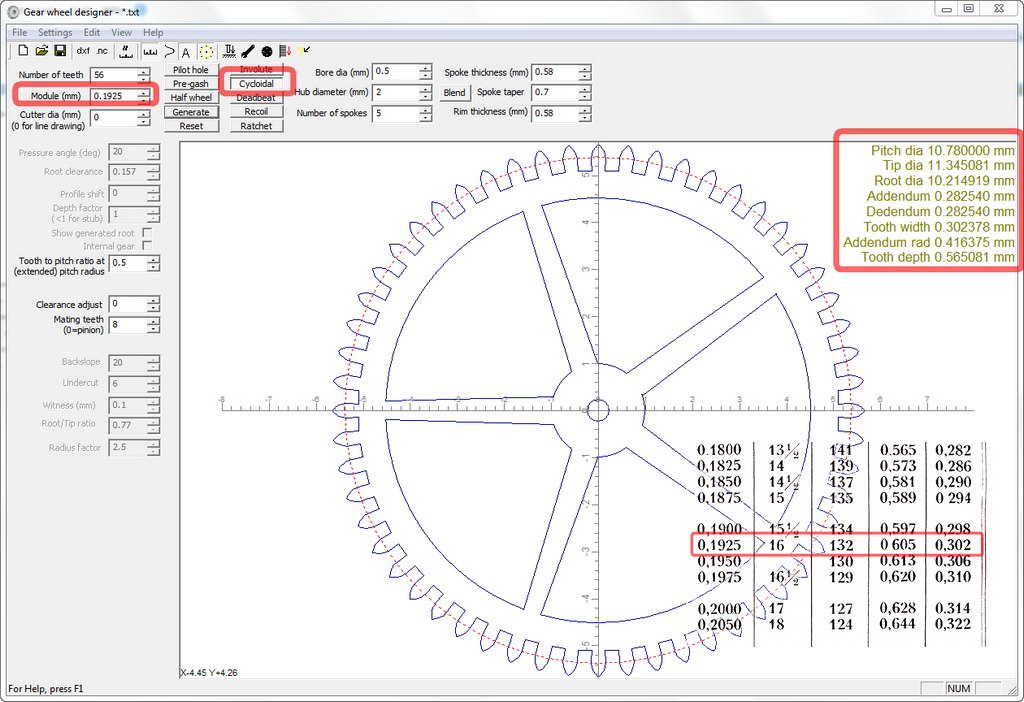Decrease Module value with down arrow
The image size is (1024, 702).
pyautogui.click(x=145, y=100)
